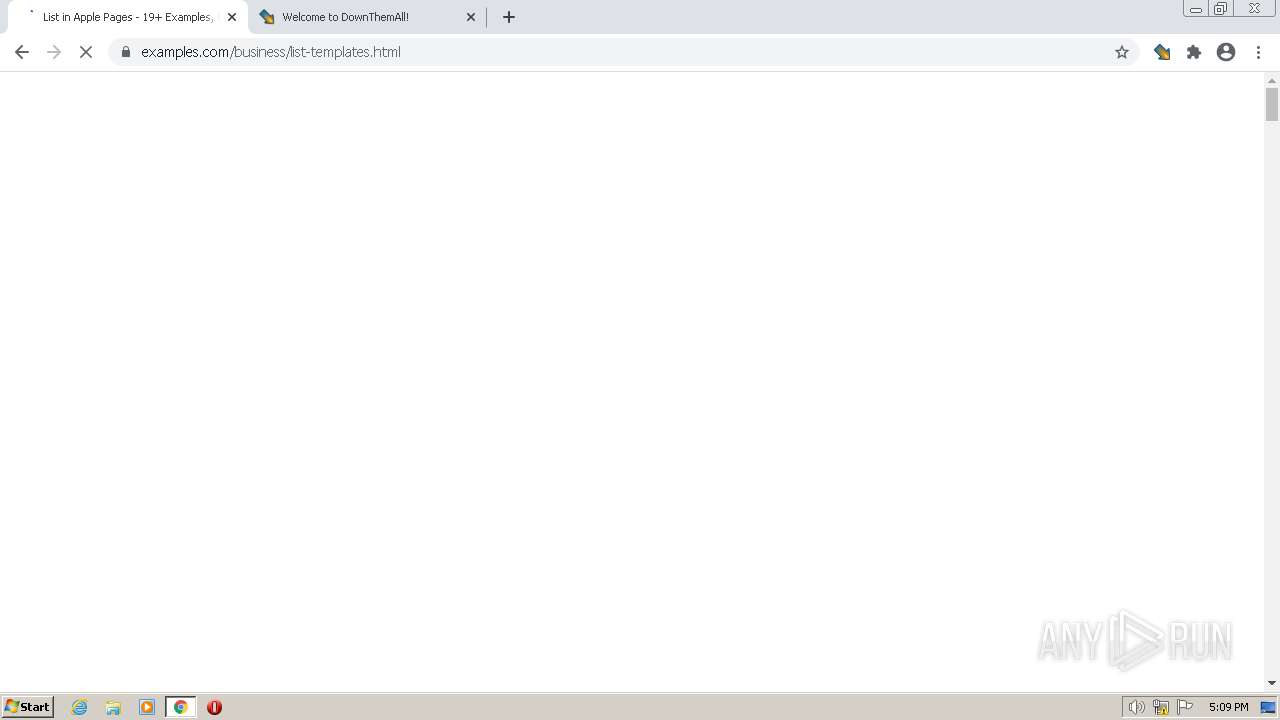Stop loading the page
This screenshot has width=1280, height=720.
(86, 52)
